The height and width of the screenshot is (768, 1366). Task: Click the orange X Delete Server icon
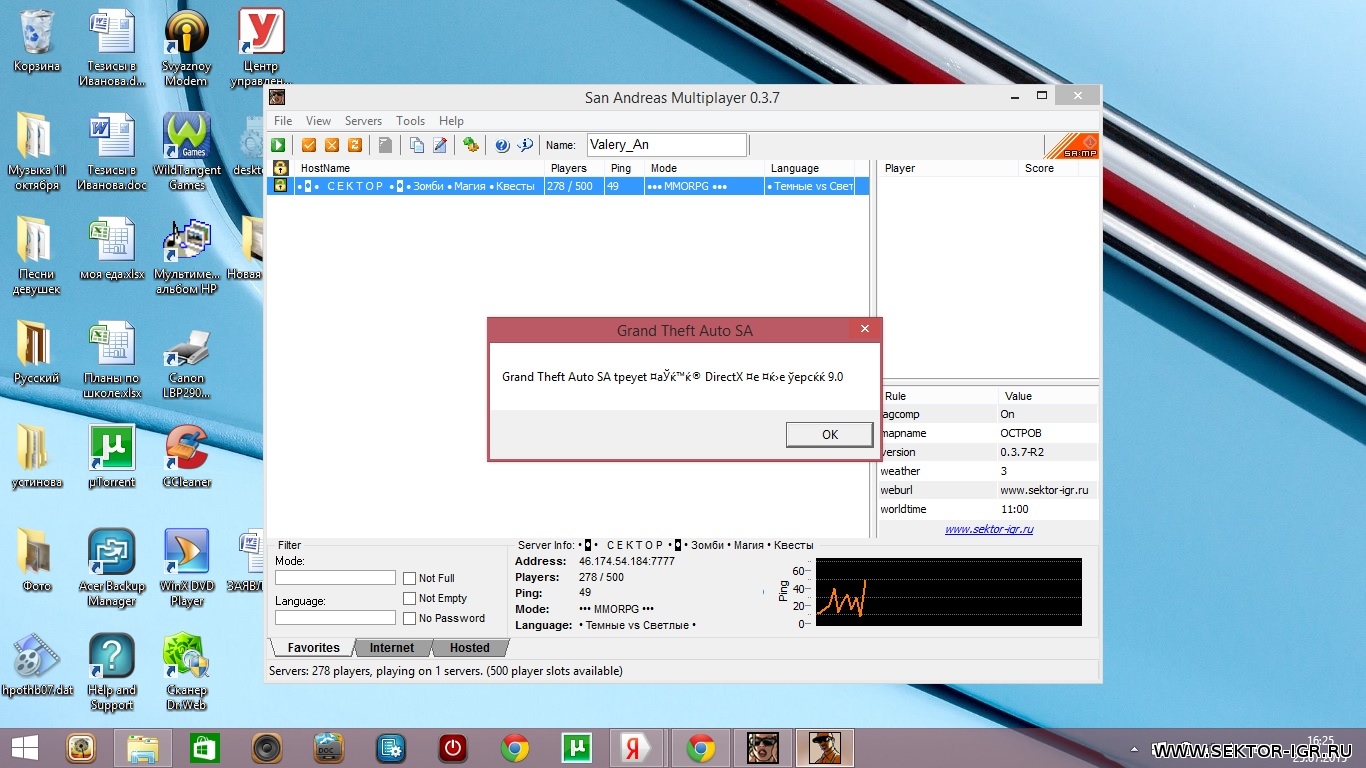pyautogui.click(x=332, y=145)
